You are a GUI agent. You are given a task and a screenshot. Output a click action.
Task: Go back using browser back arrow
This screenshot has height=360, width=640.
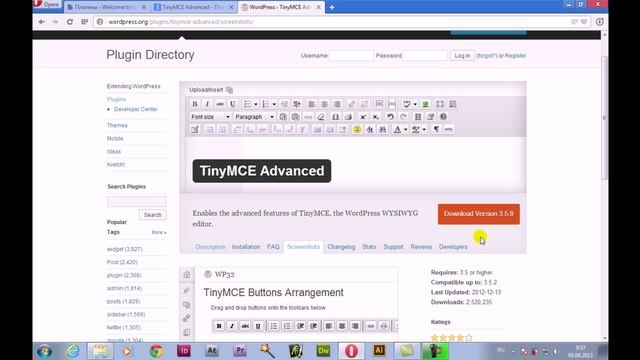coord(42,22)
